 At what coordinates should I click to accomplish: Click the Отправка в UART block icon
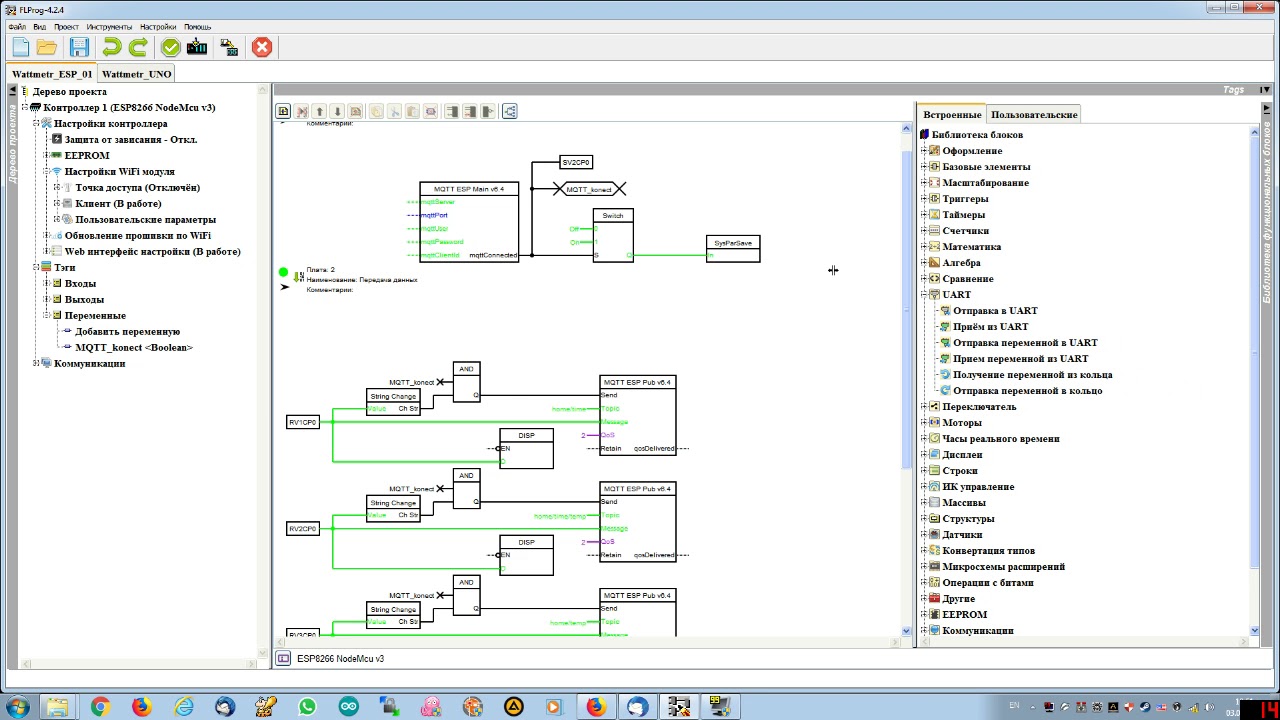point(945,311)
